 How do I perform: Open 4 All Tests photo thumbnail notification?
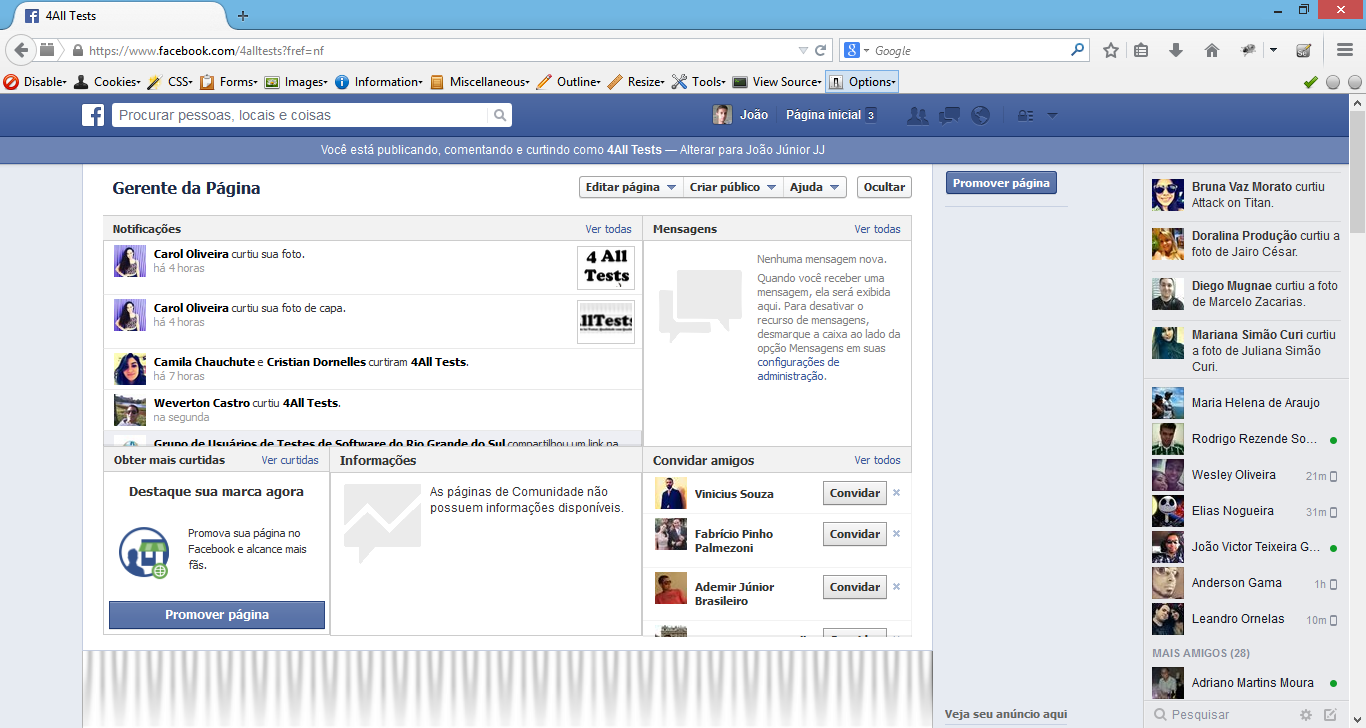click(x=606, y=268)
